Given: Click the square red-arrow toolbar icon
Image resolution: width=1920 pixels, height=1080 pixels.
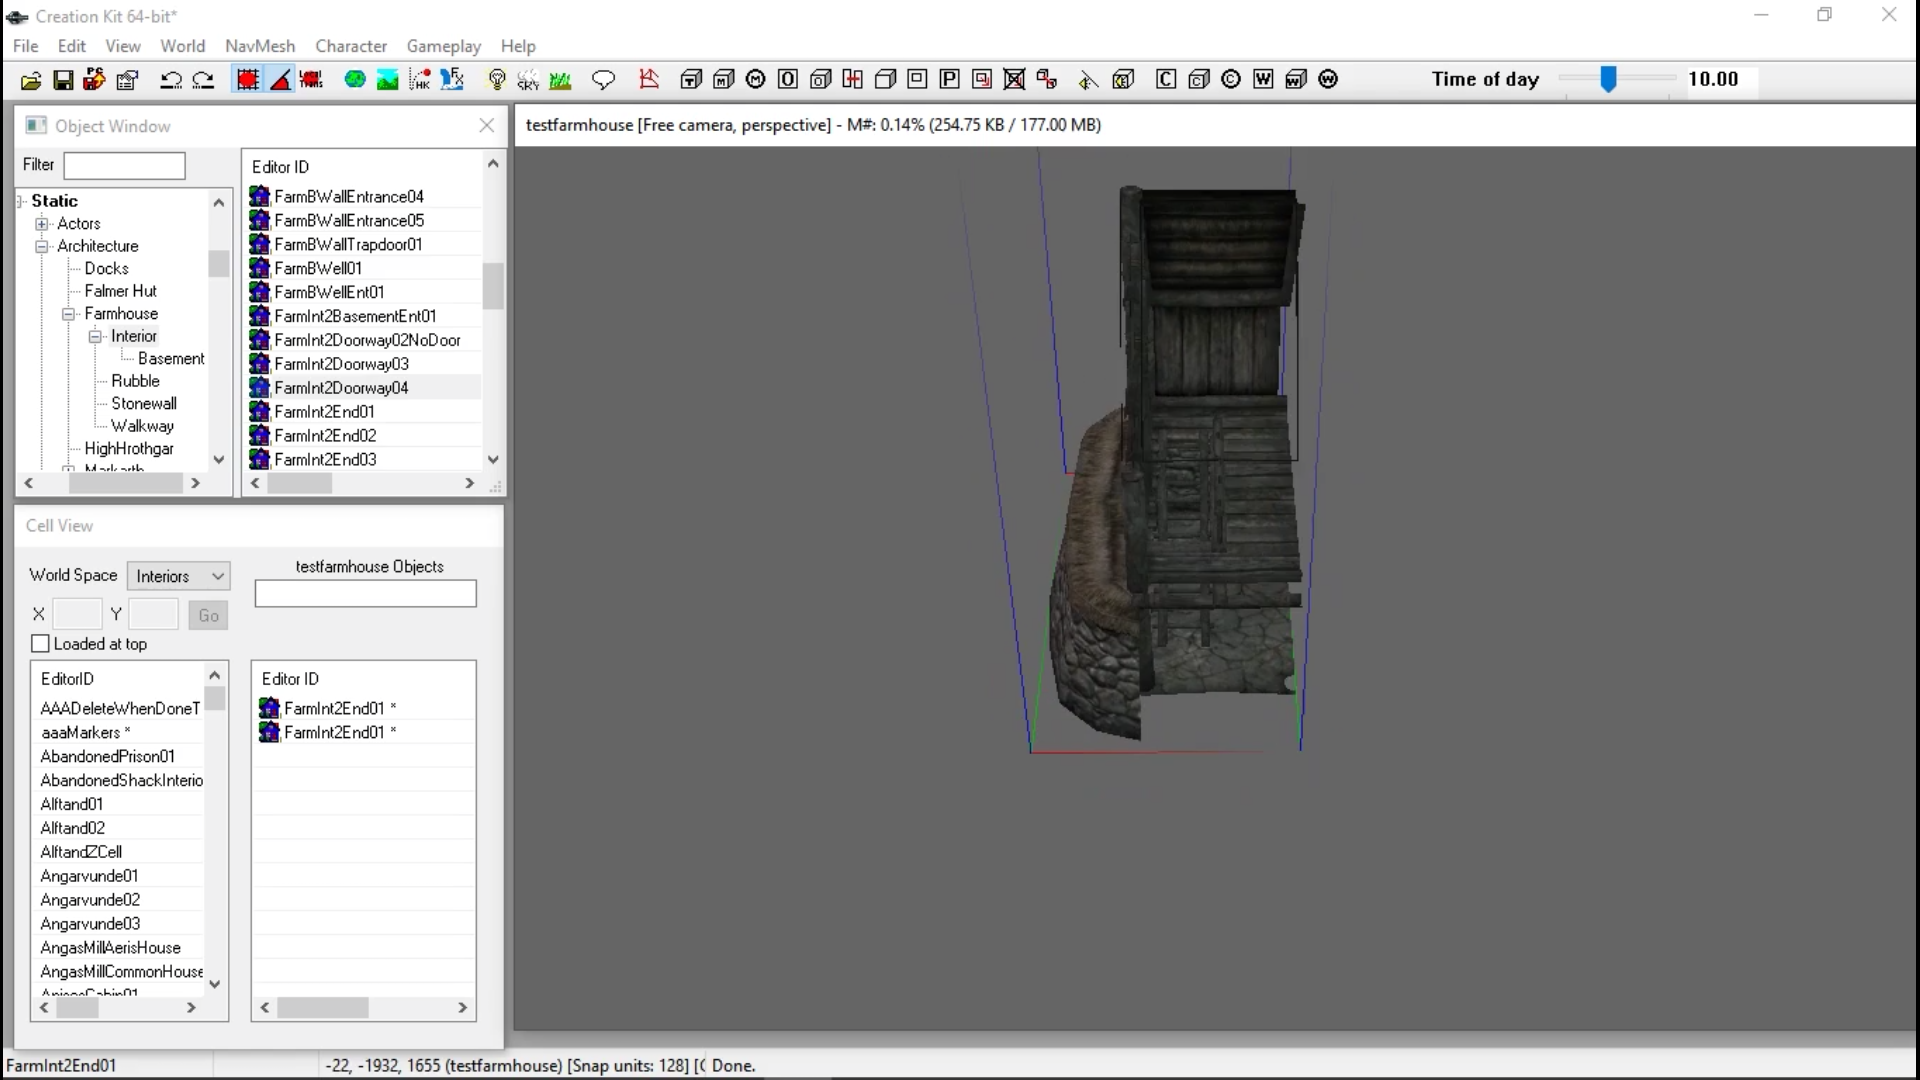Looking at the screenshot, I should coord(982,80).
